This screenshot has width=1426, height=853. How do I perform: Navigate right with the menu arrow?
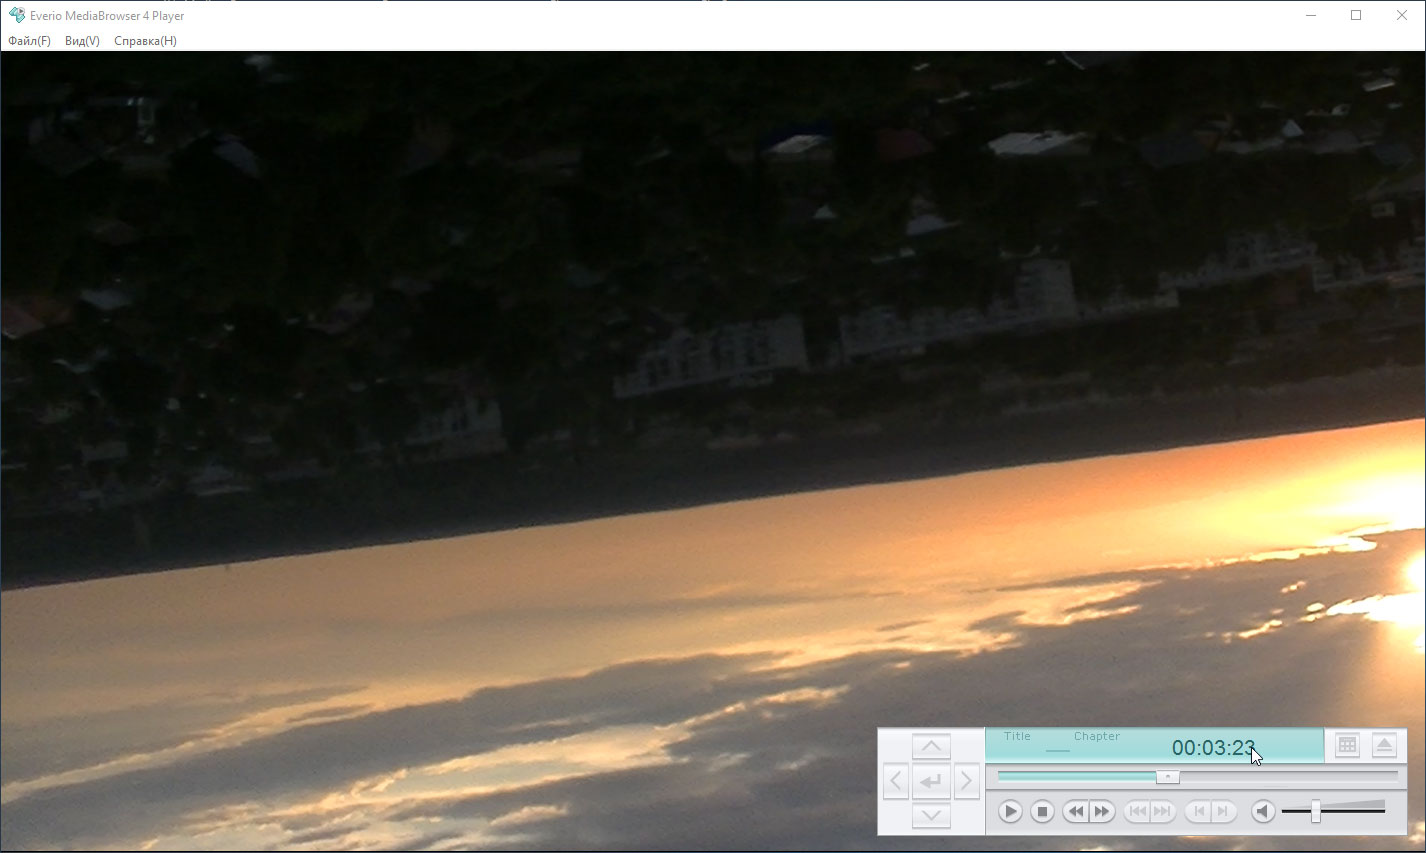tap(966, 781)
